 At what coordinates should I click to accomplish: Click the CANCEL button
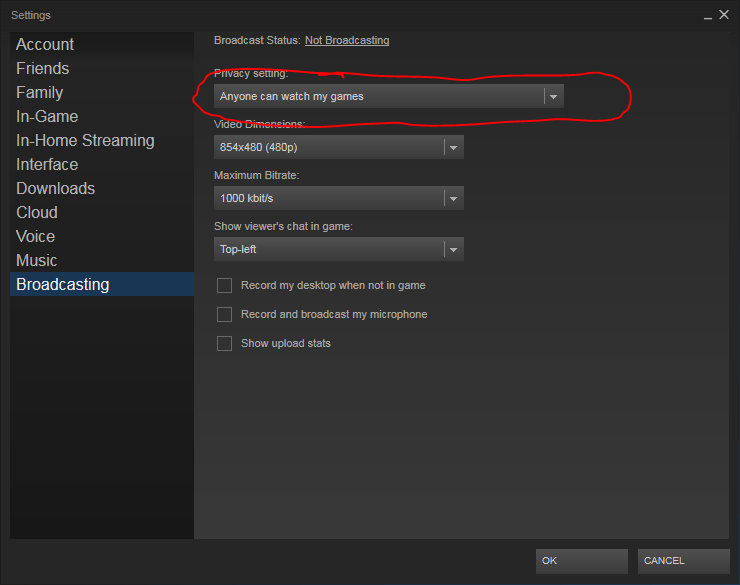[x=683, y=561]
